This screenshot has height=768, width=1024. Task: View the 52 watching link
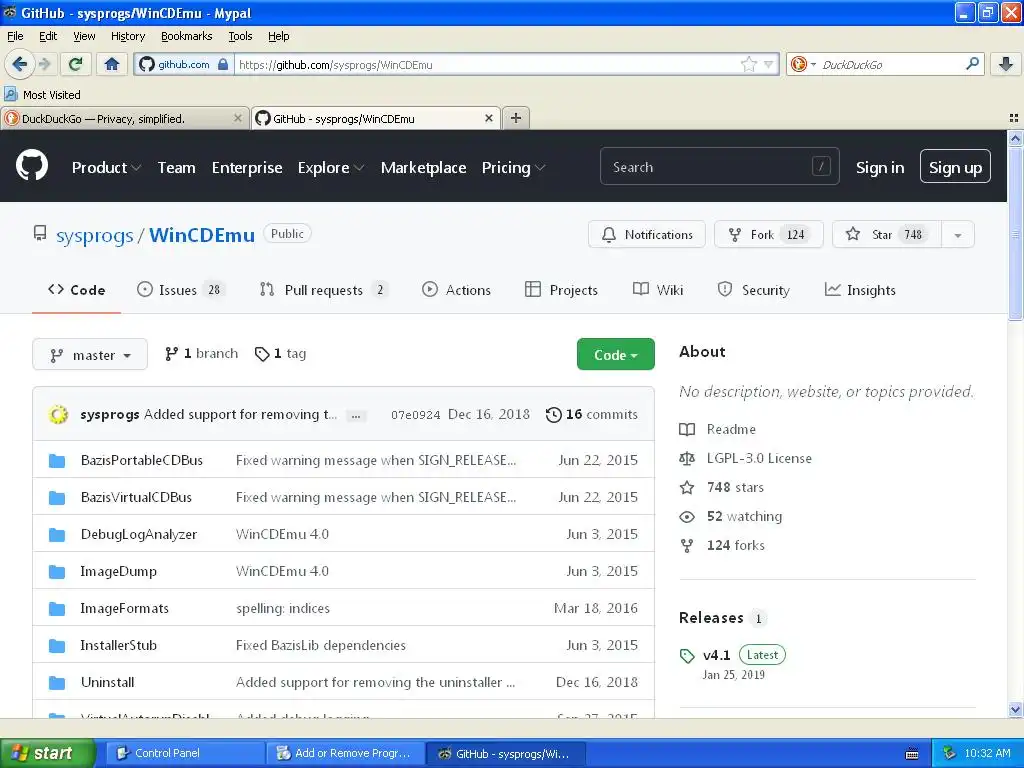point(744,517)
